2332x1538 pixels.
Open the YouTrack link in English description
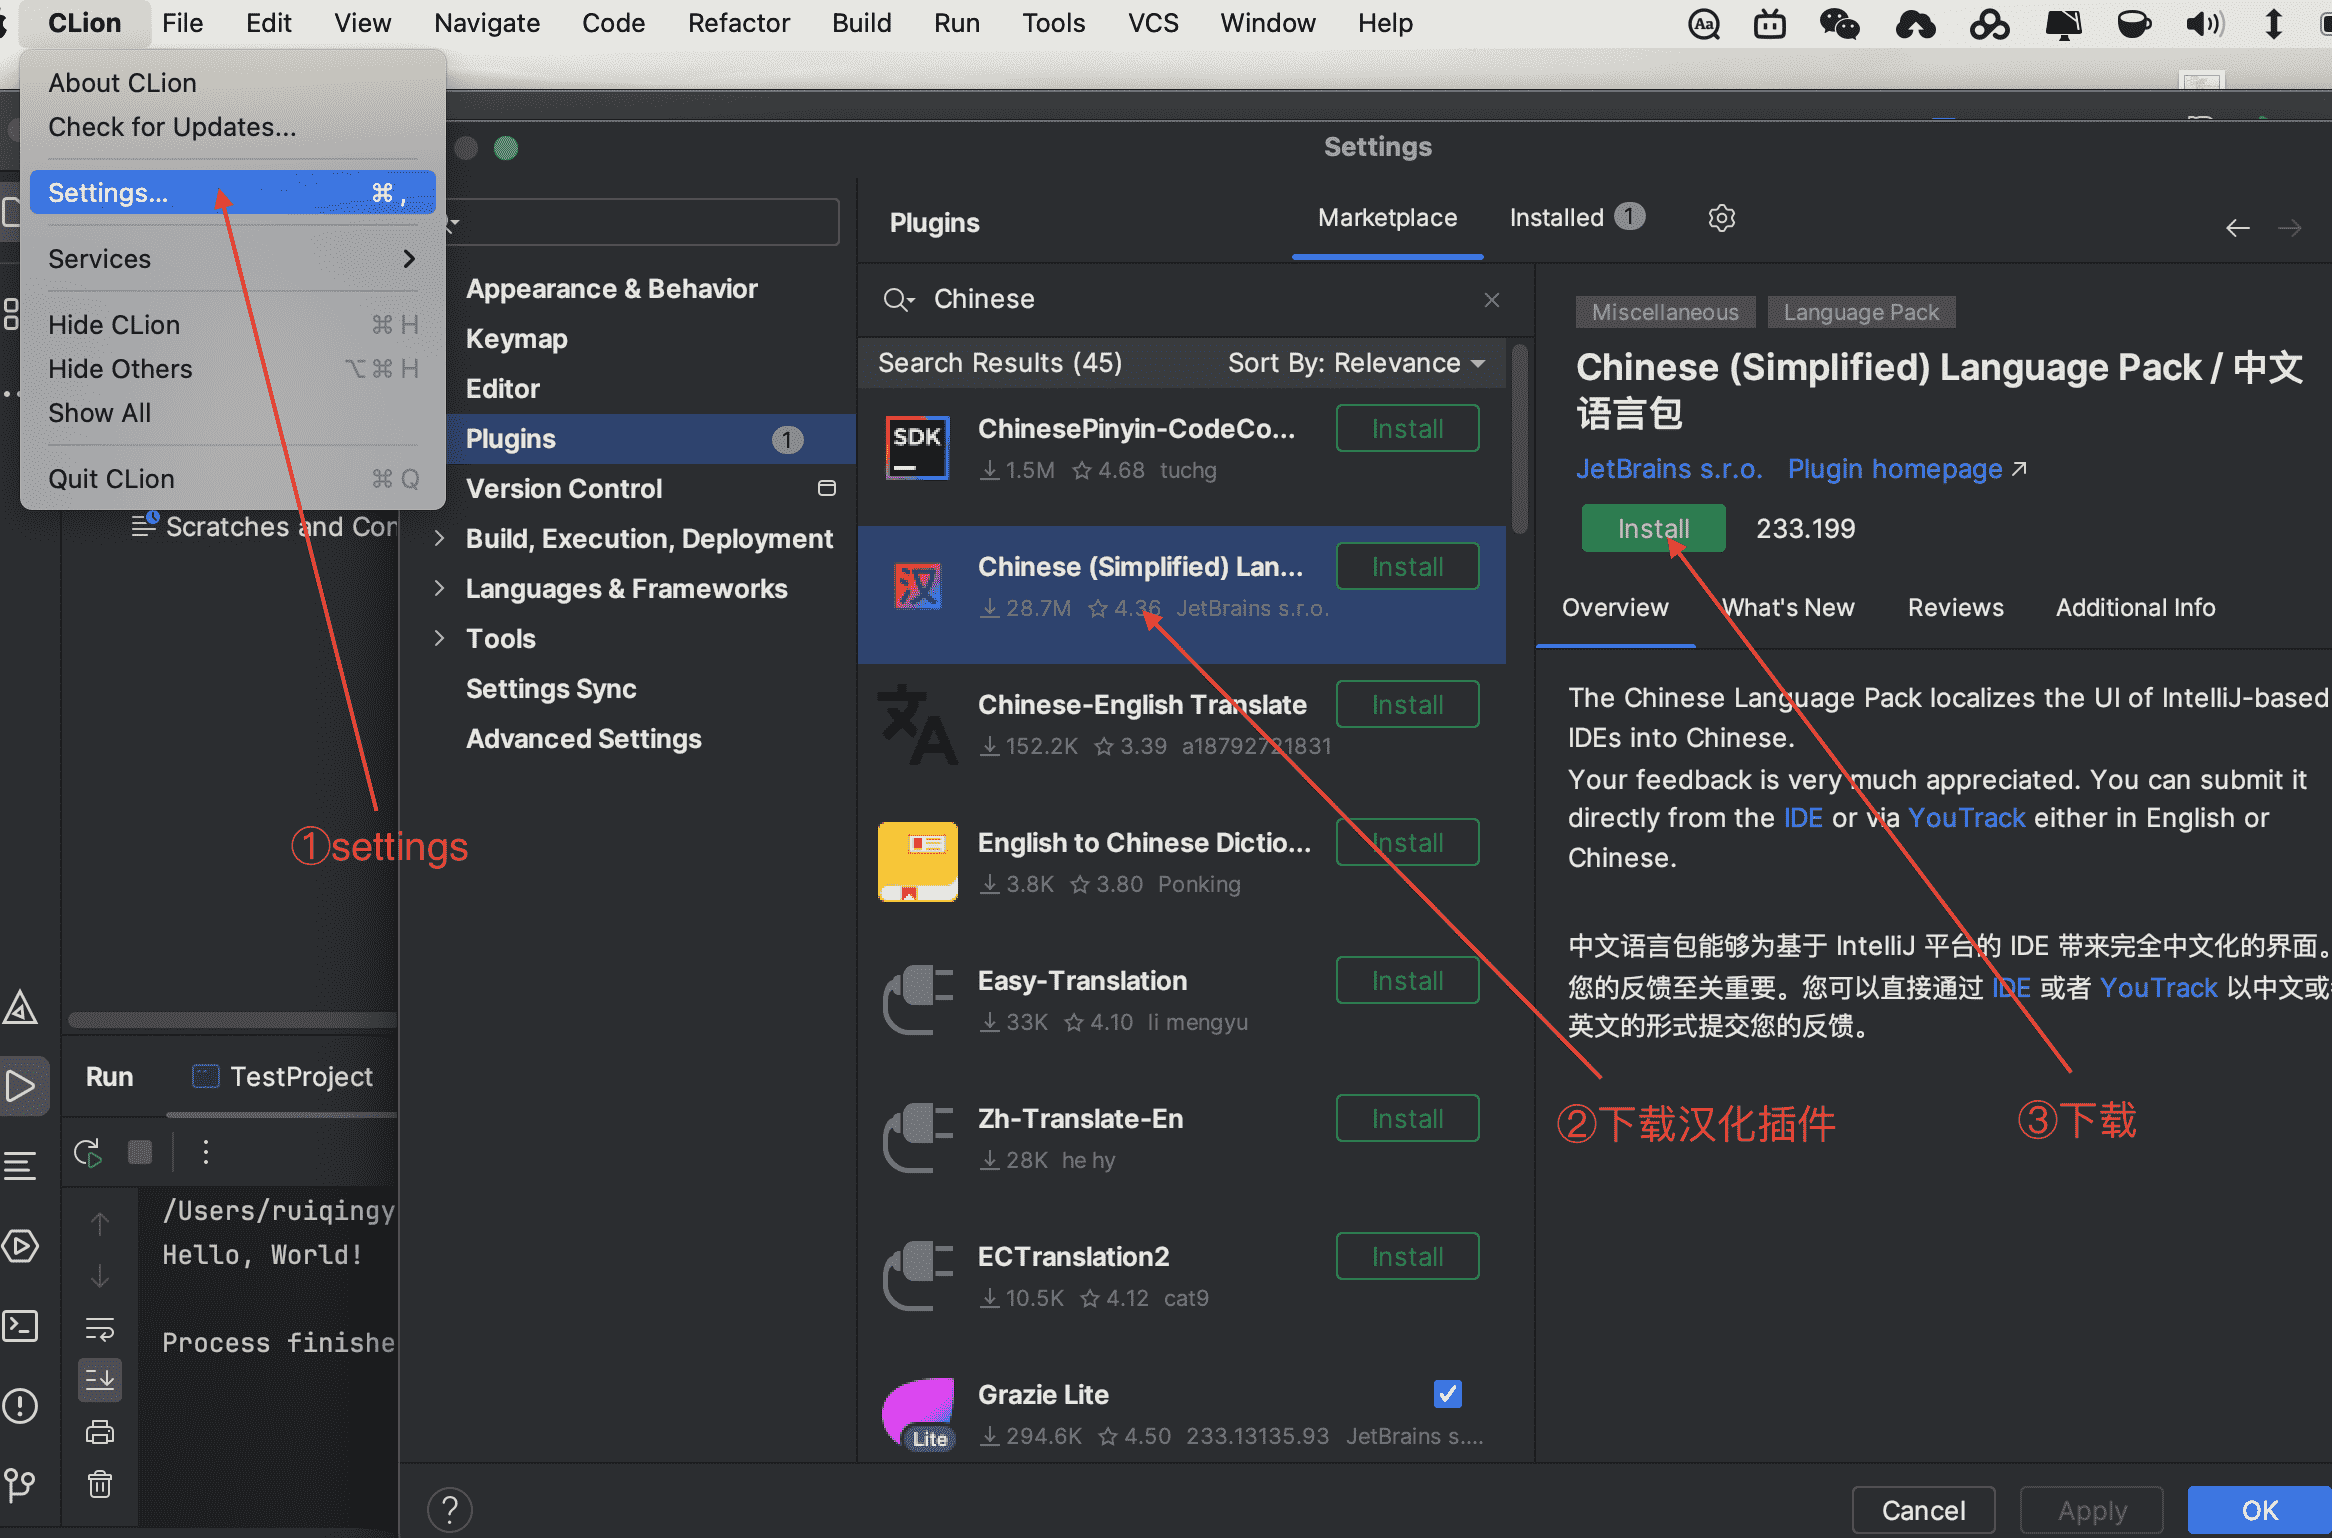[1966, 818]
